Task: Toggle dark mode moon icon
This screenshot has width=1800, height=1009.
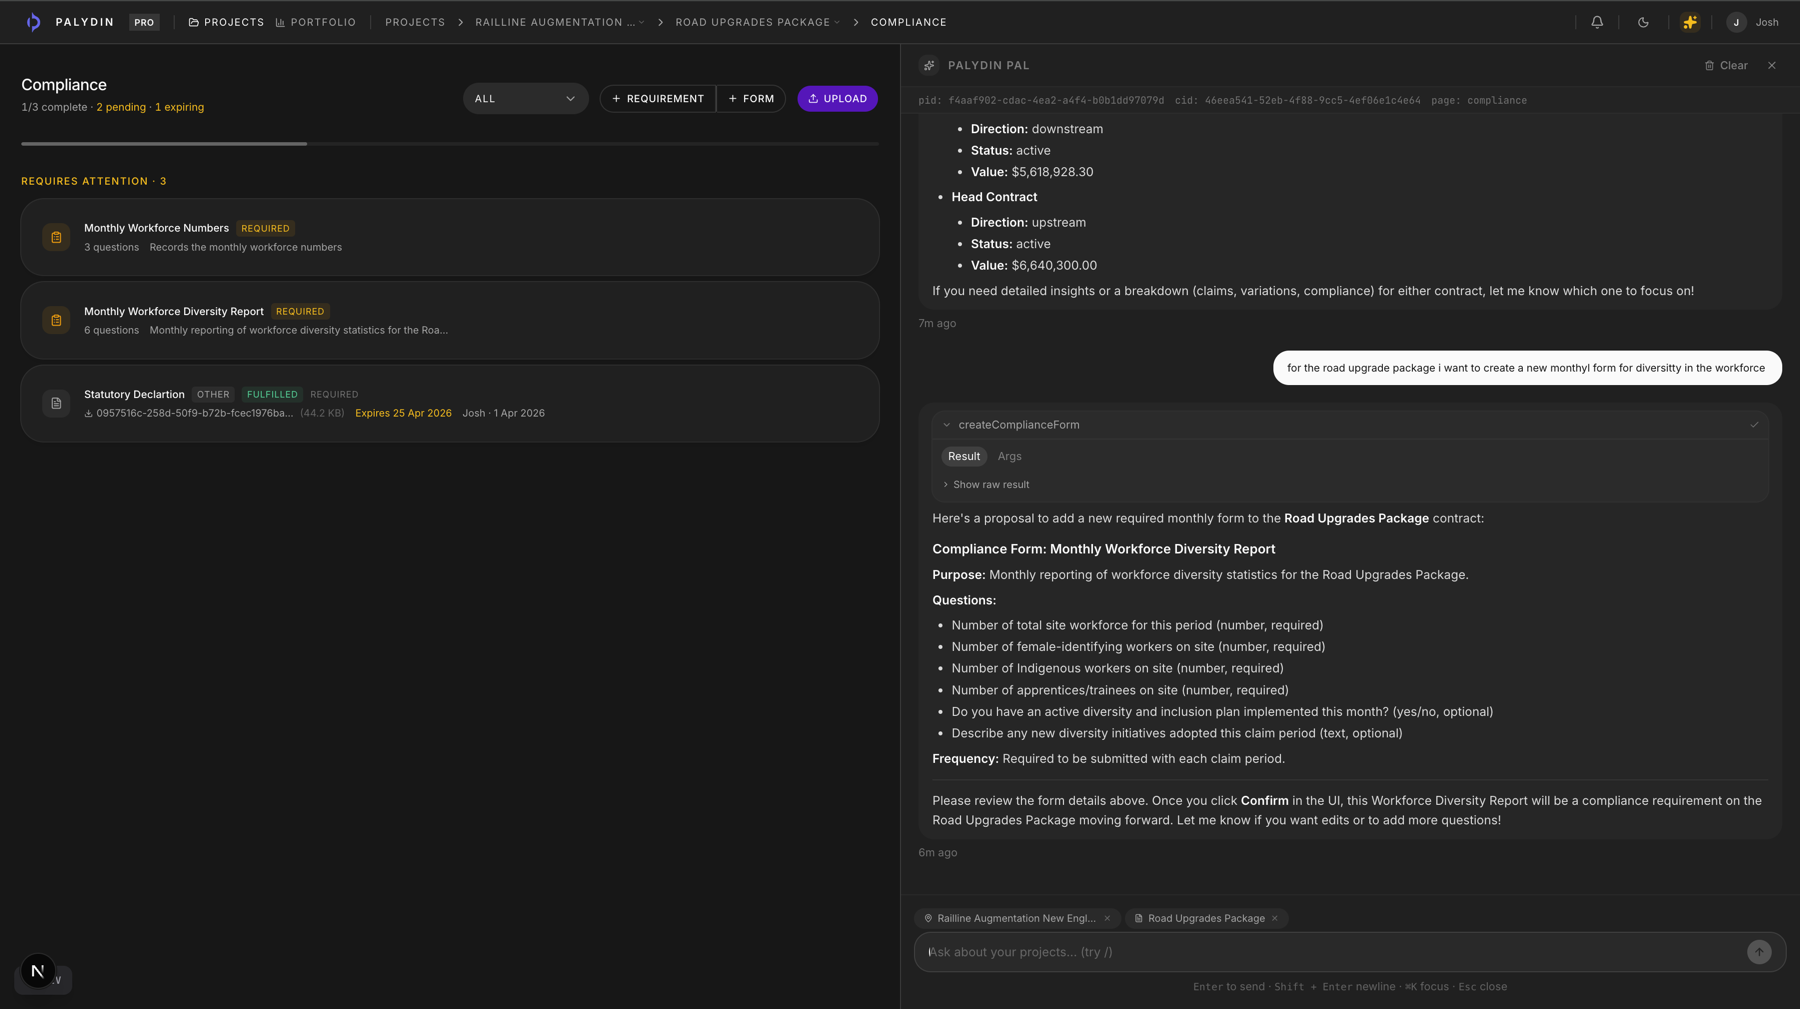Action: [x=1643, y=22]
